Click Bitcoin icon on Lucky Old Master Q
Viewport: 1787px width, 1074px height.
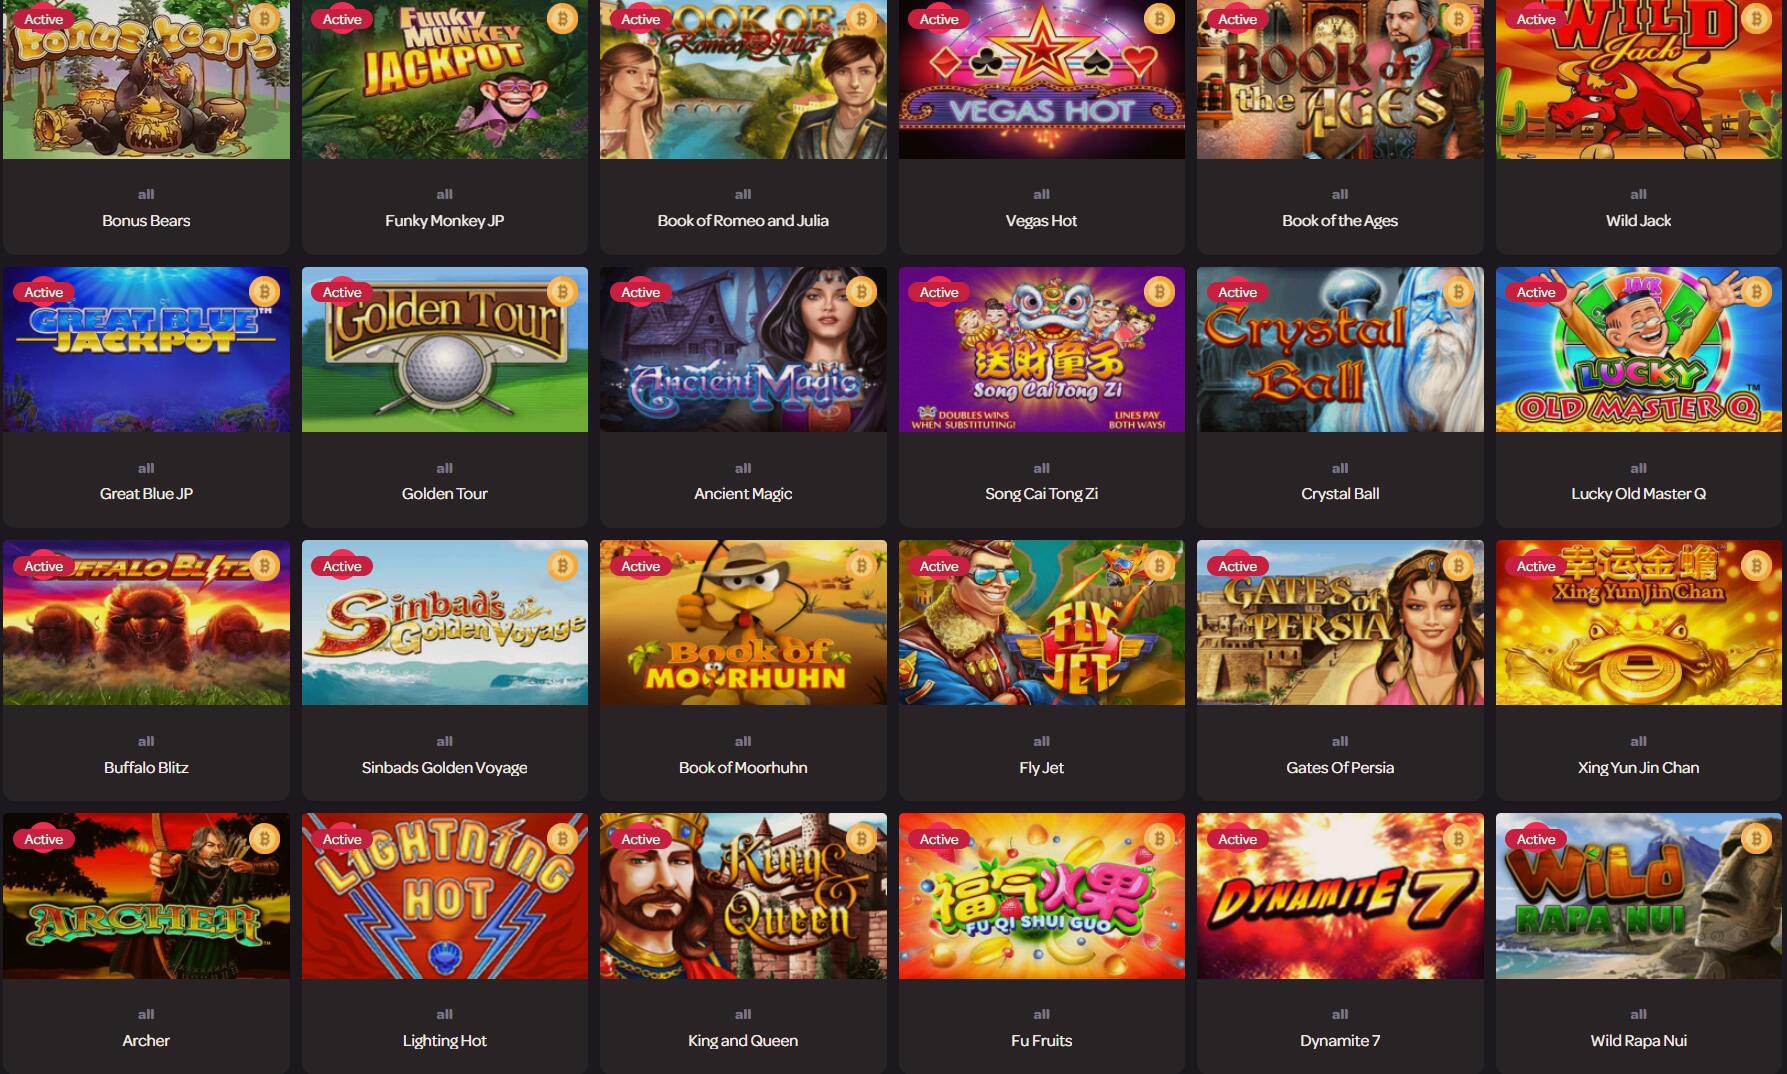click(1756, 292)
